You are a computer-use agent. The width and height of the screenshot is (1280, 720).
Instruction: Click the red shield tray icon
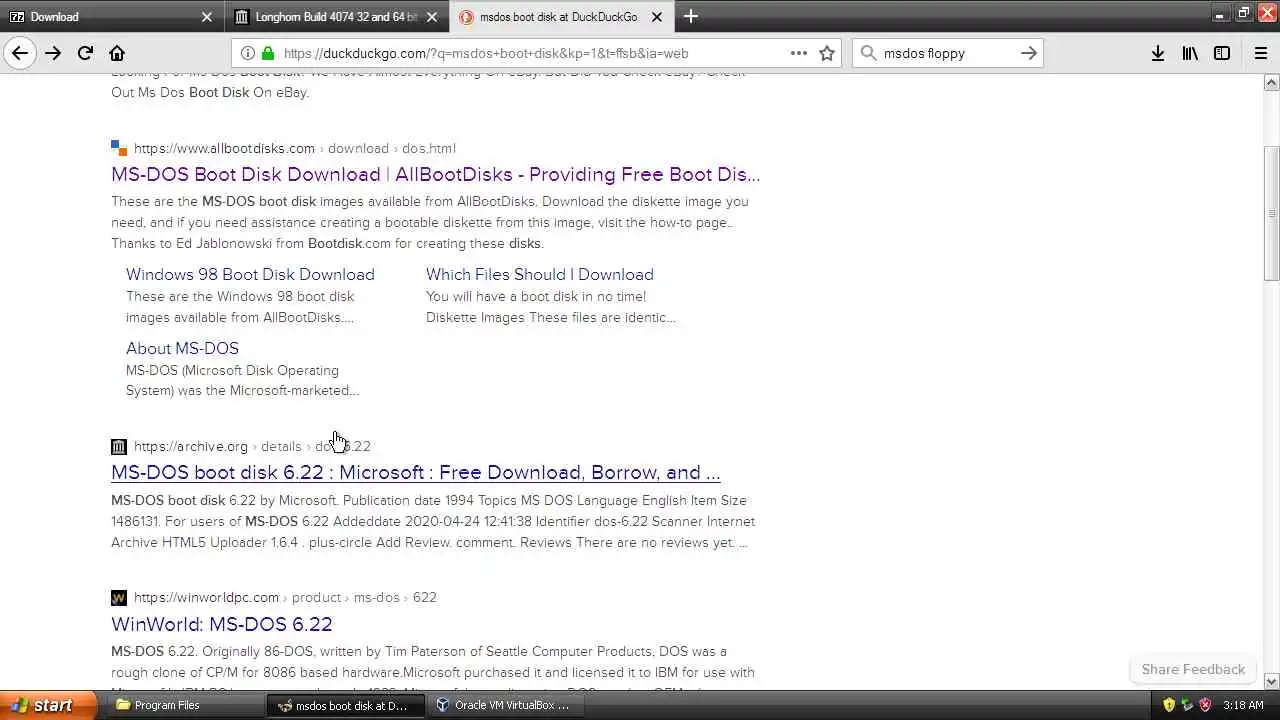tap(1205, 705)
